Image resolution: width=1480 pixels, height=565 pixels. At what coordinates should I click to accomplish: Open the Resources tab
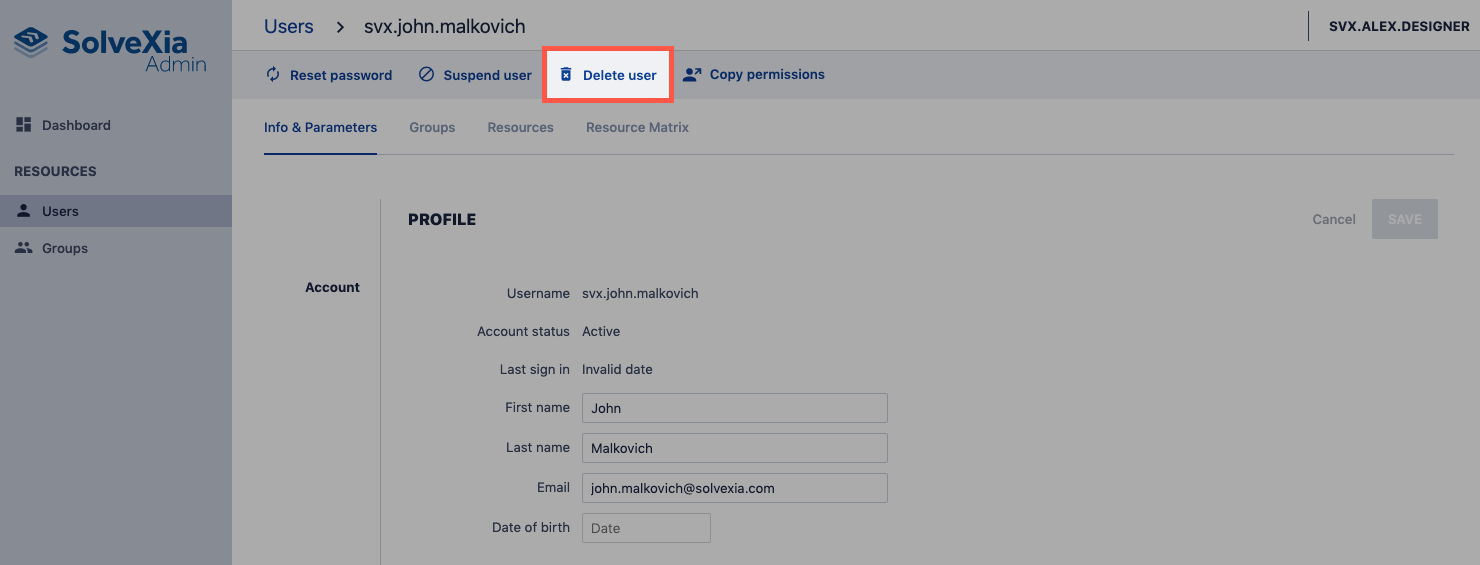click(x=520, y=128)
